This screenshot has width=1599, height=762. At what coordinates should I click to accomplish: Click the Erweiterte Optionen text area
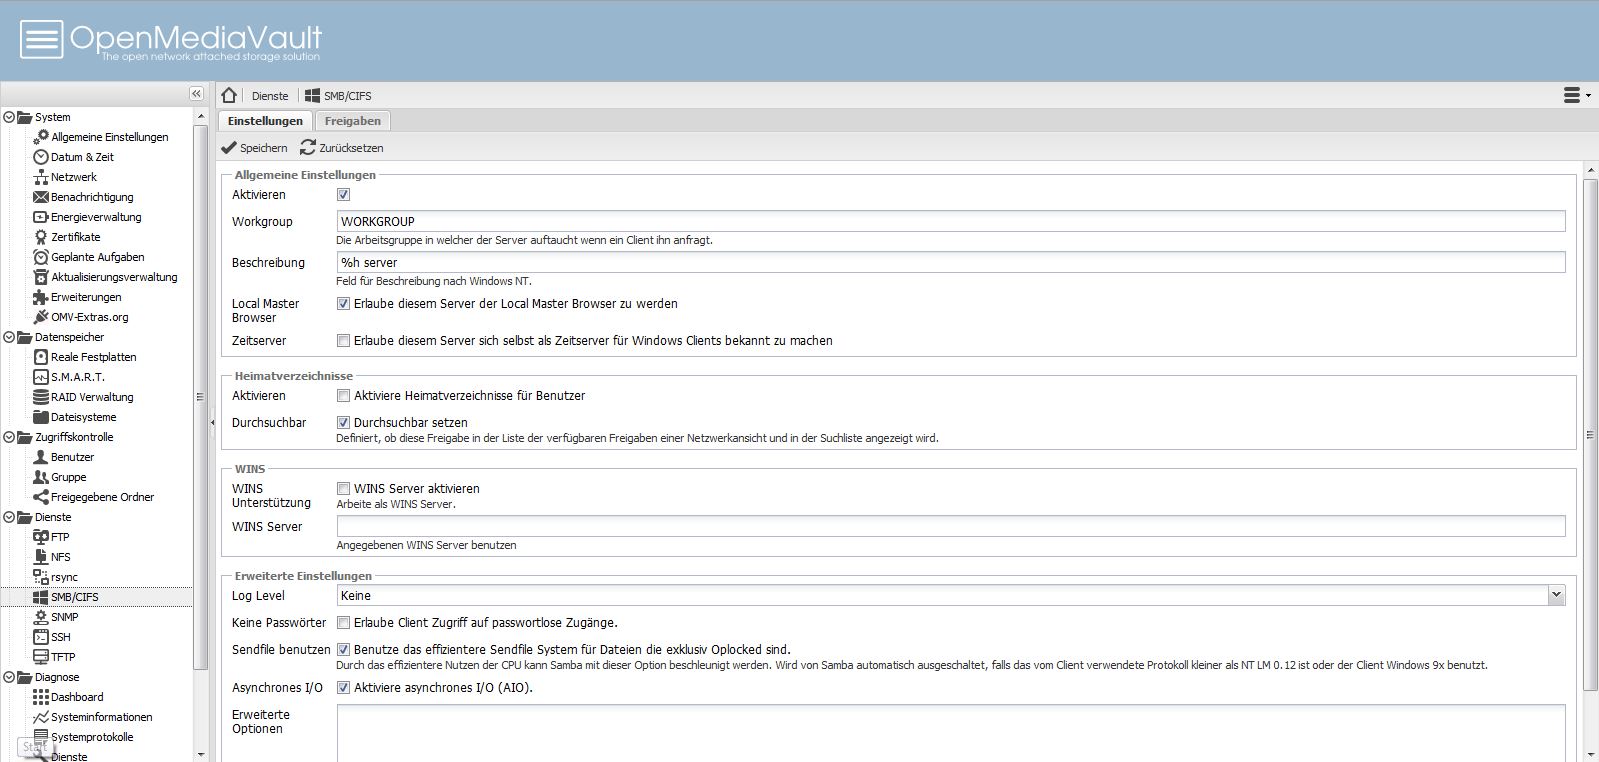(951, 733)
